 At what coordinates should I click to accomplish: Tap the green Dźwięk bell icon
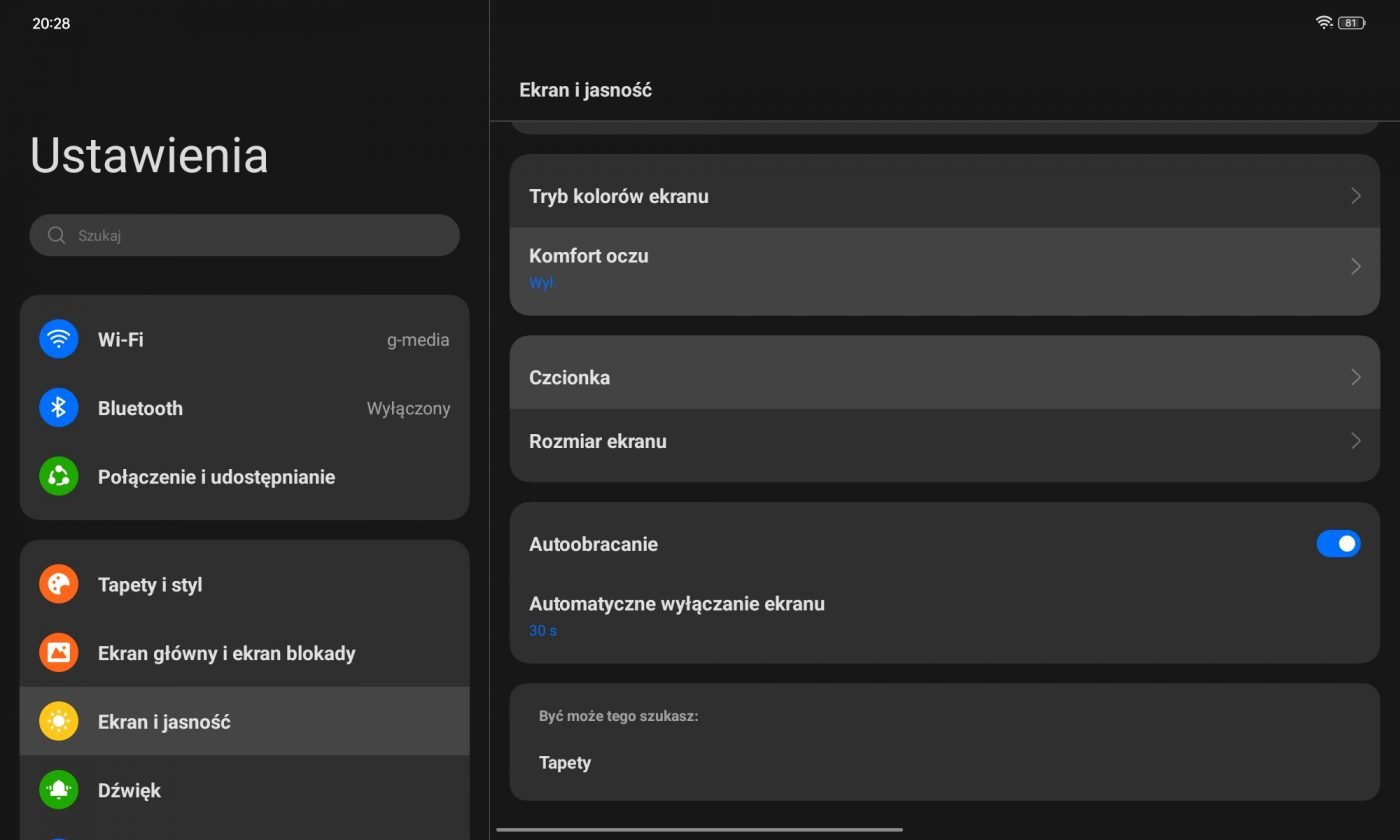coord(58,790)
